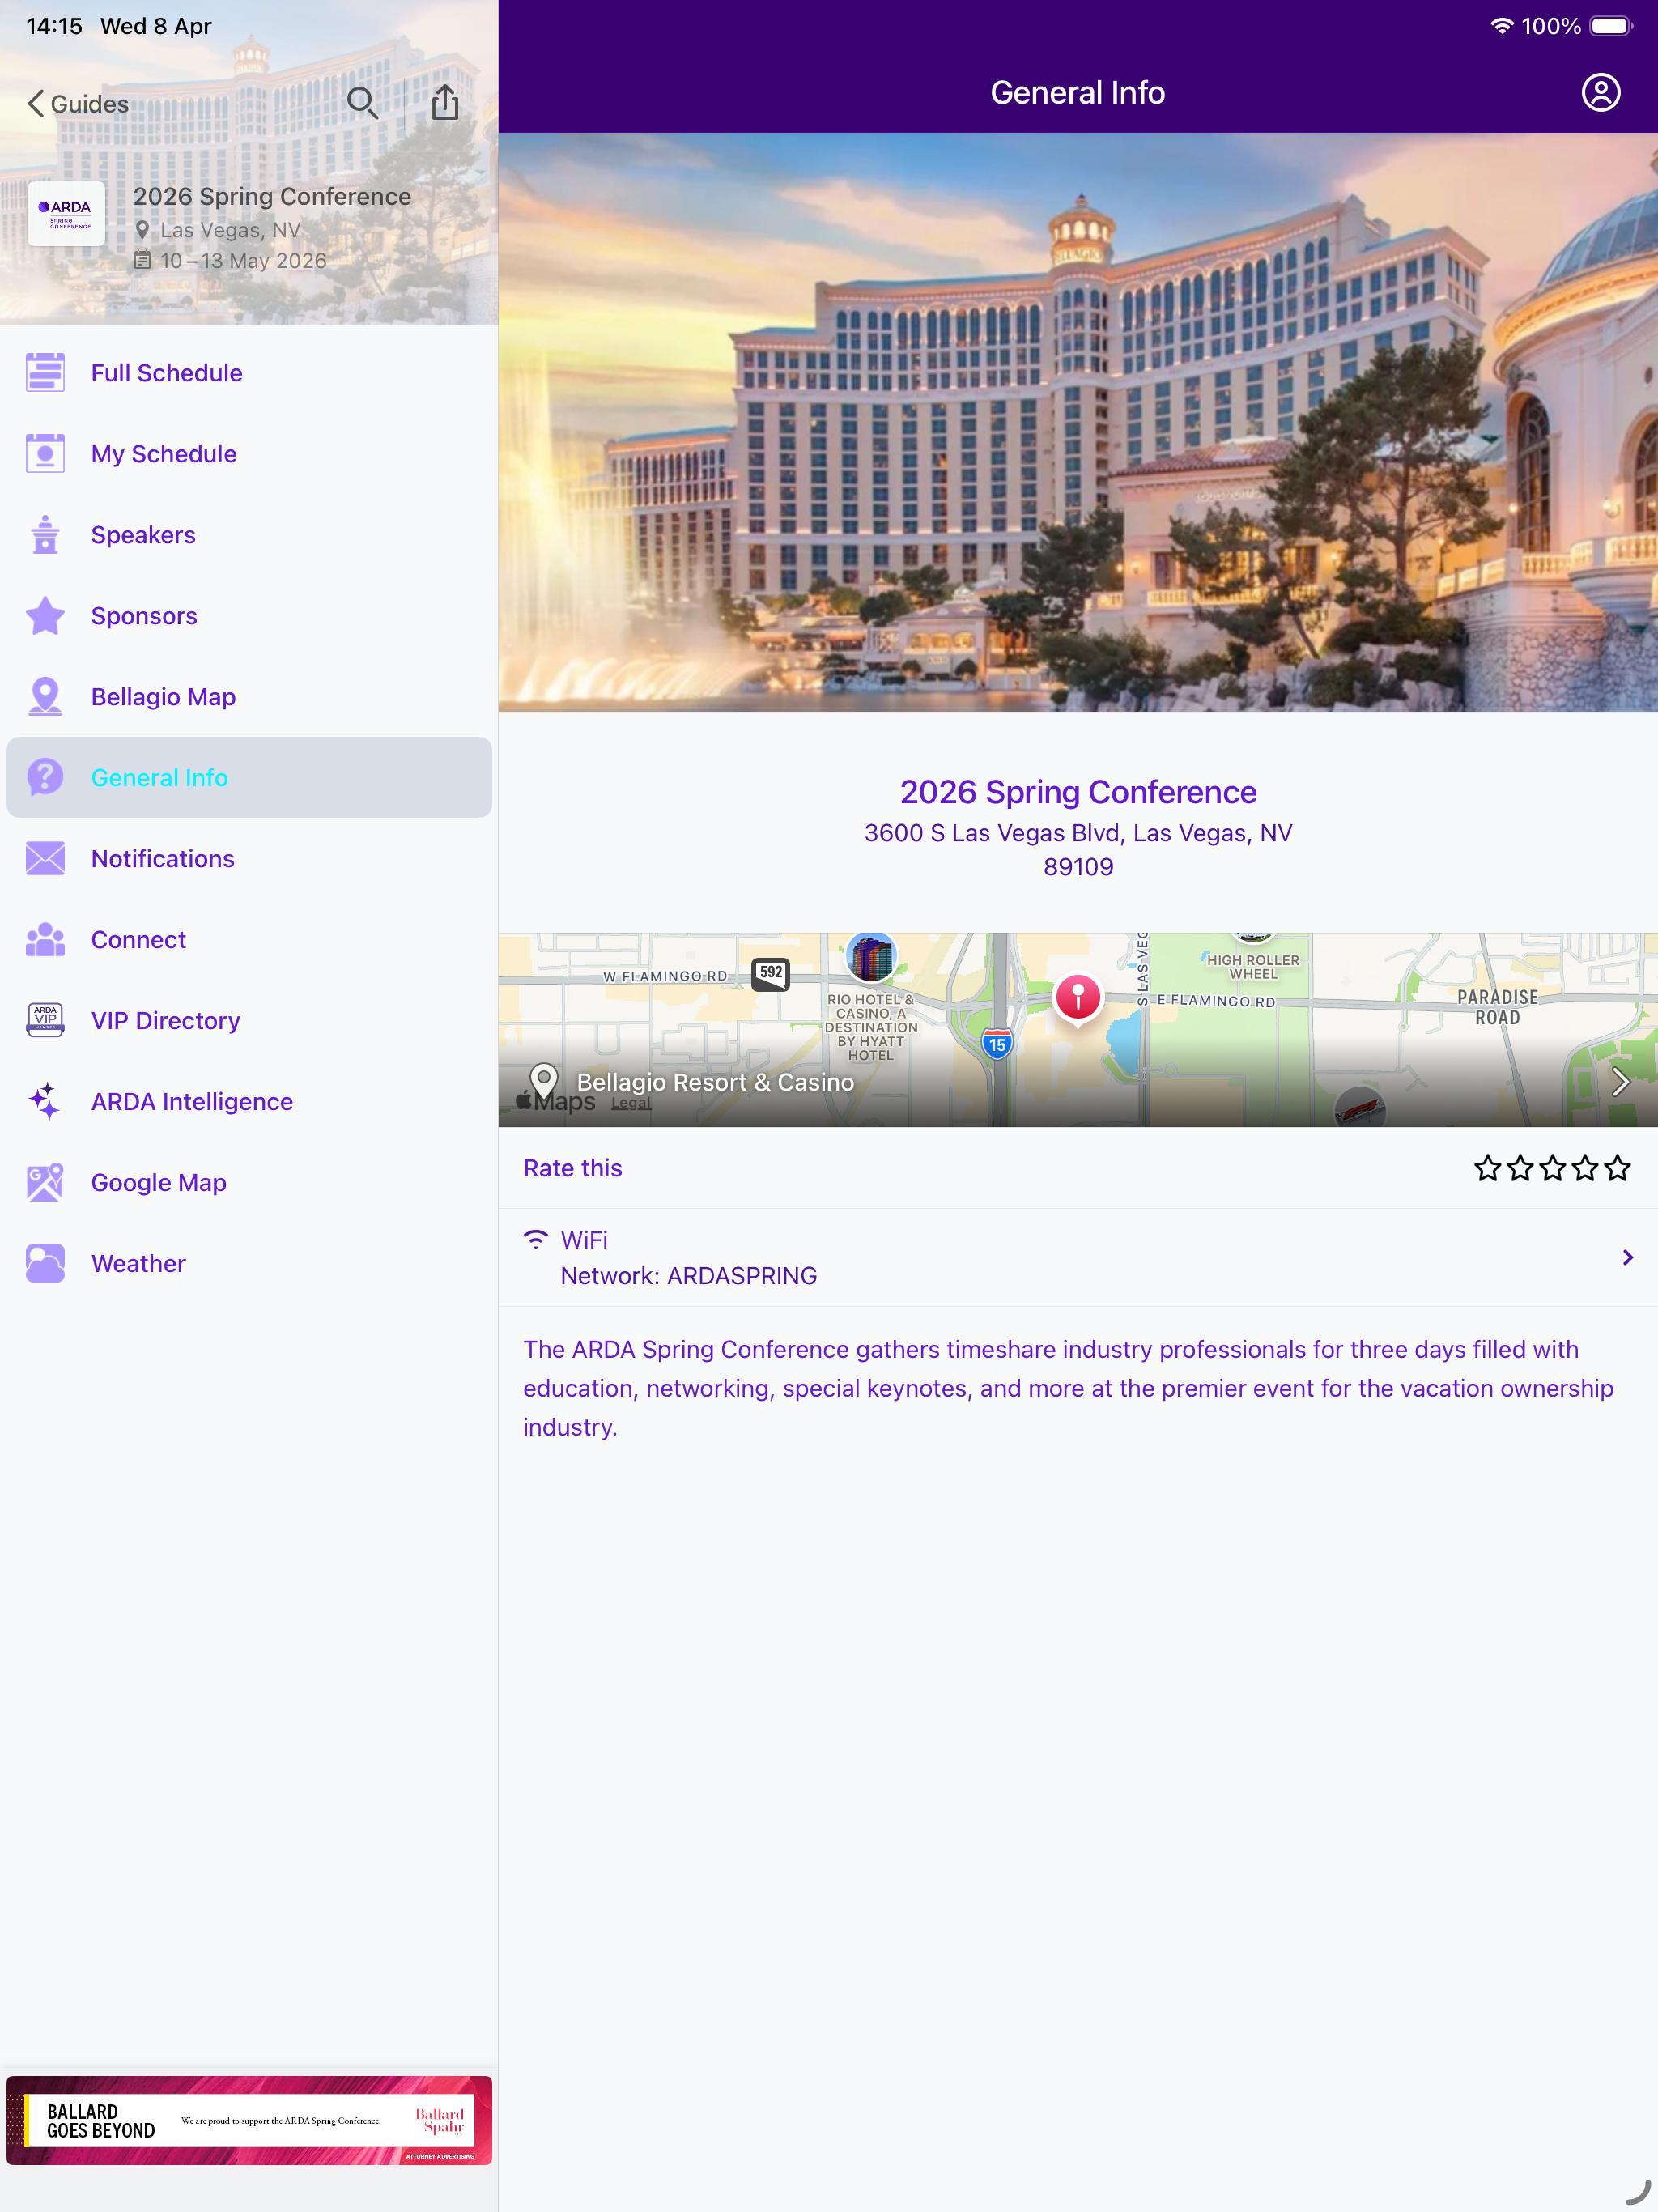
Task: Tap the Google Map icon
Action: (x=45, y=1182)
